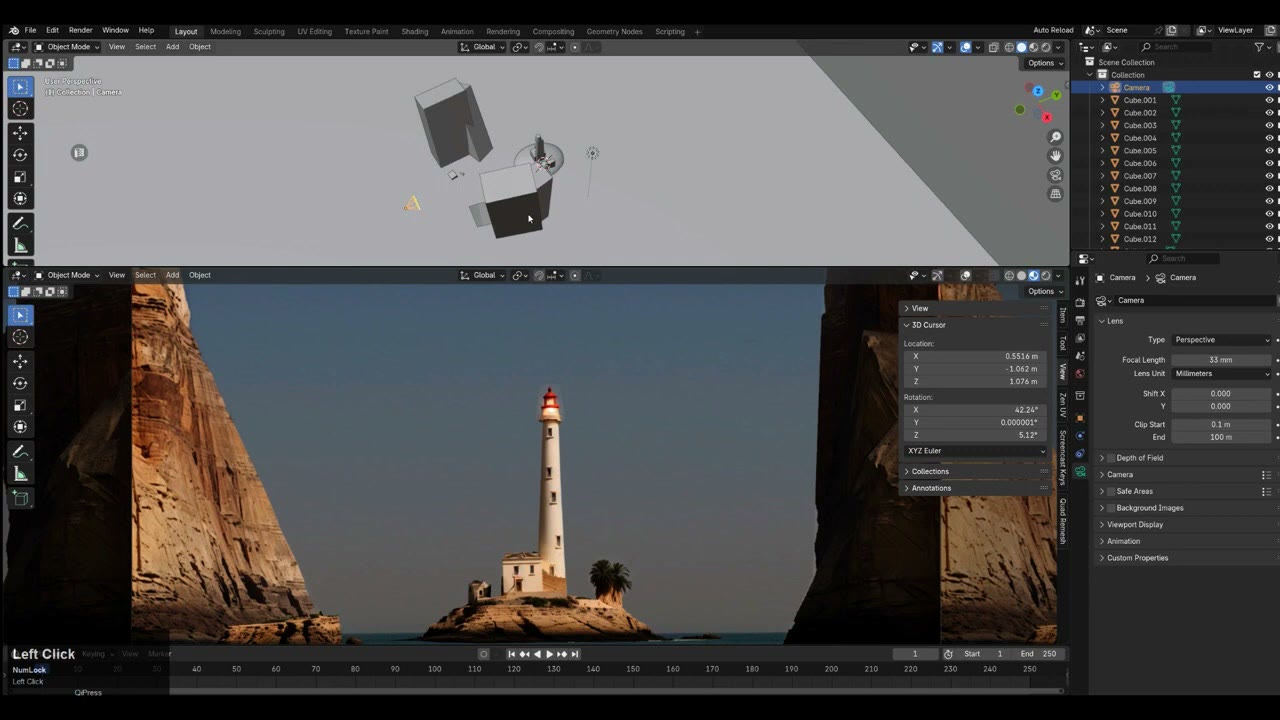Select the Scale tool in upper viewport

click(20, 177)
